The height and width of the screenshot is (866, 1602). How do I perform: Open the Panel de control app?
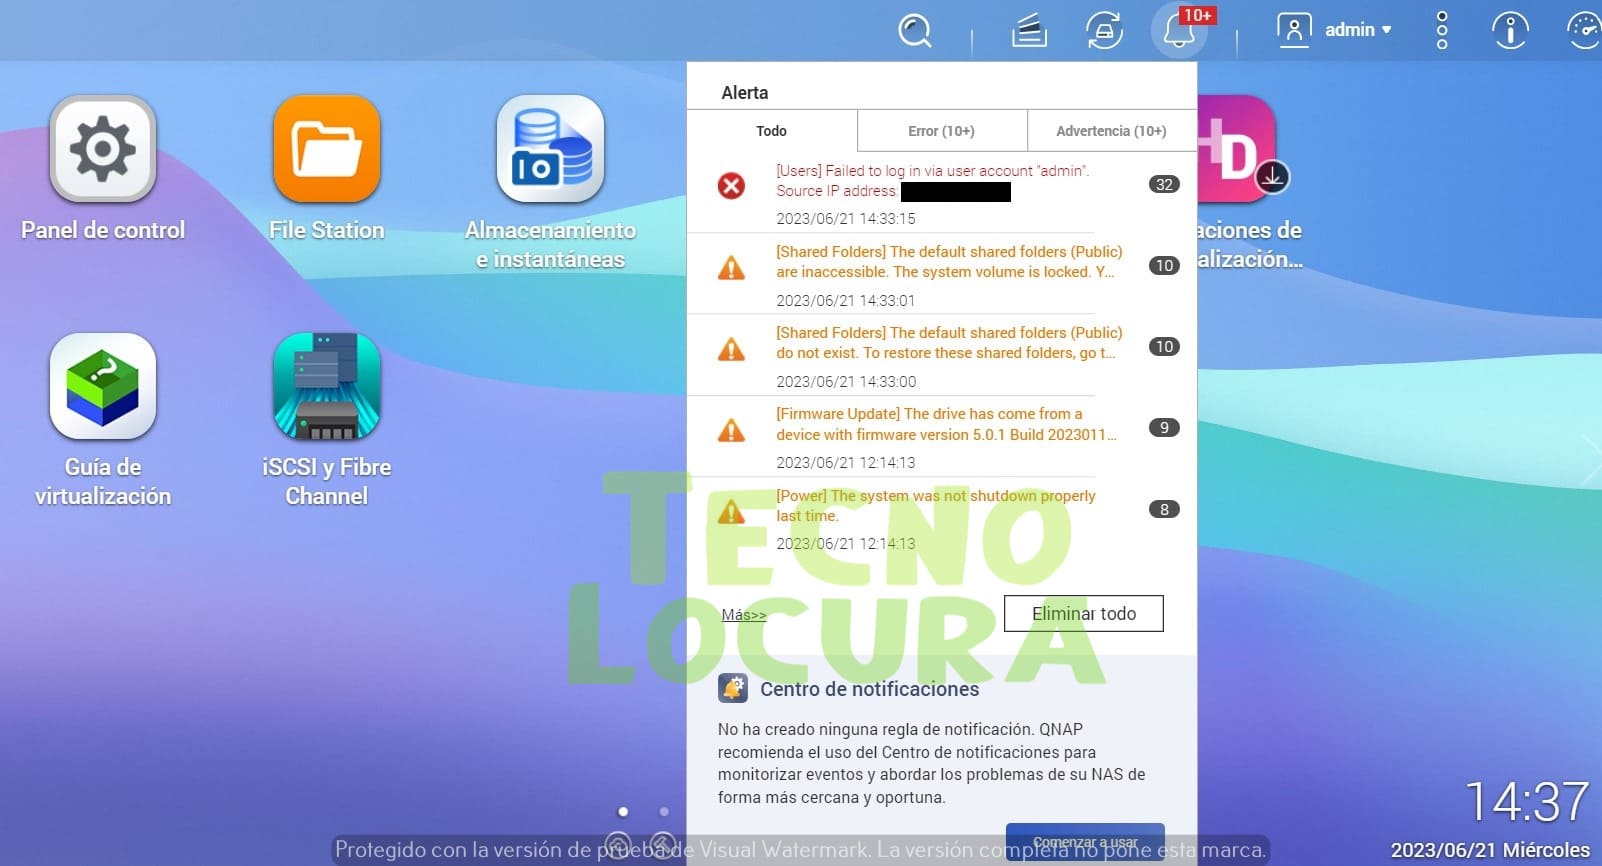(103, 149)
